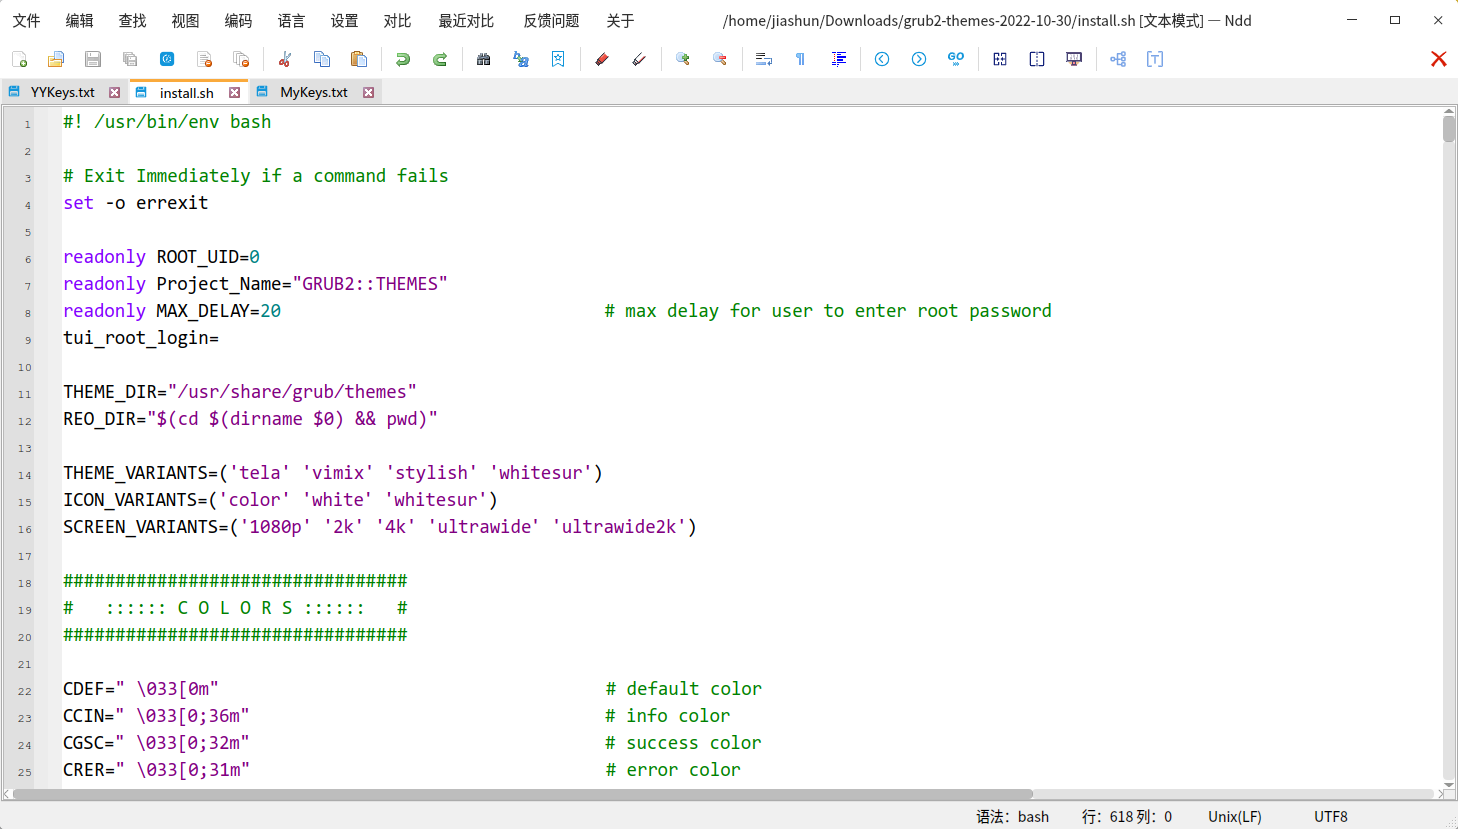
Task: Click the Zoom In magnifier icon
Action: click(683, 60)
